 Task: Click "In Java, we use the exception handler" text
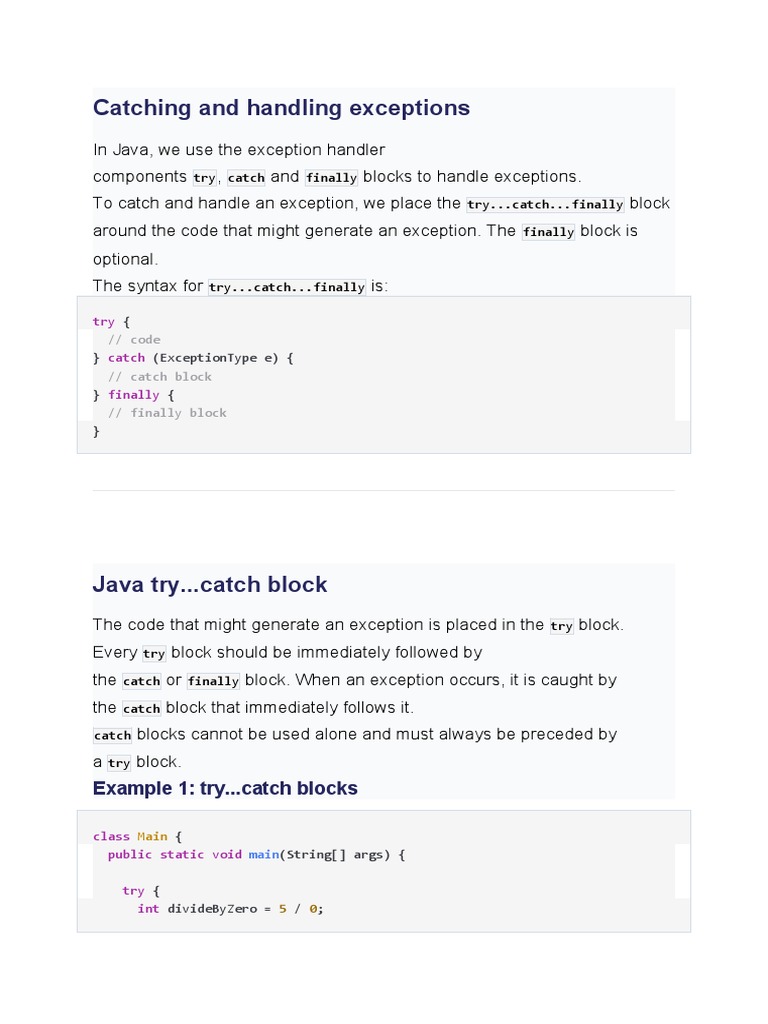point(239,150)
